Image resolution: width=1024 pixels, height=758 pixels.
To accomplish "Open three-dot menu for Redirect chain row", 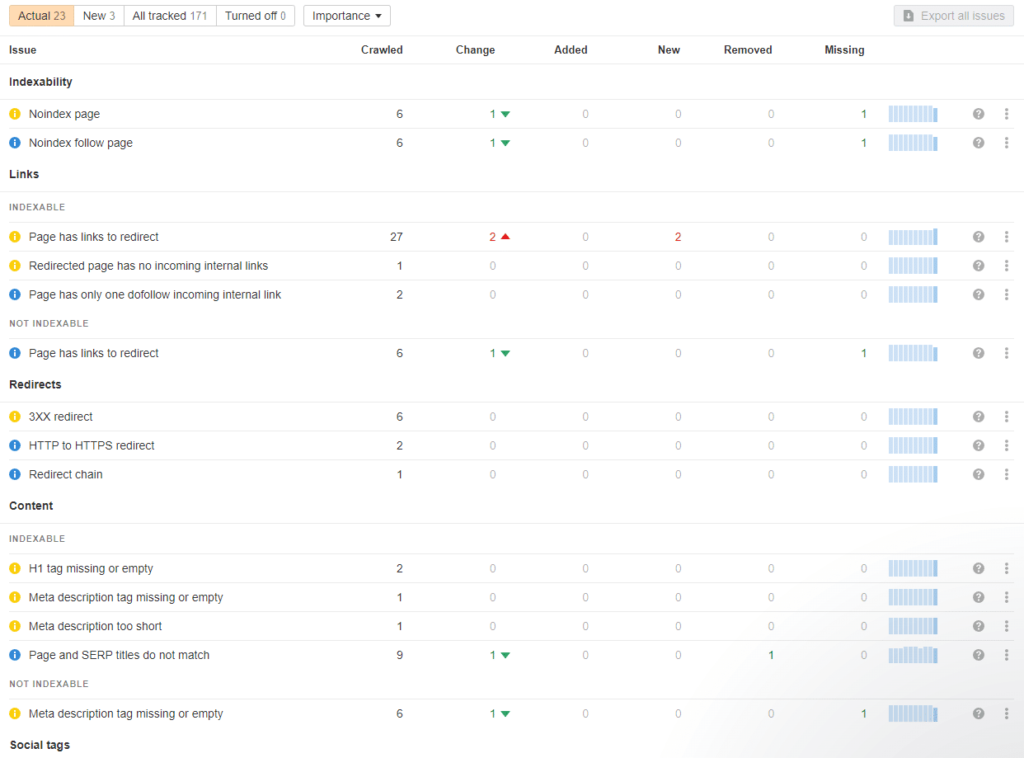I will [x=1006, y=475].
